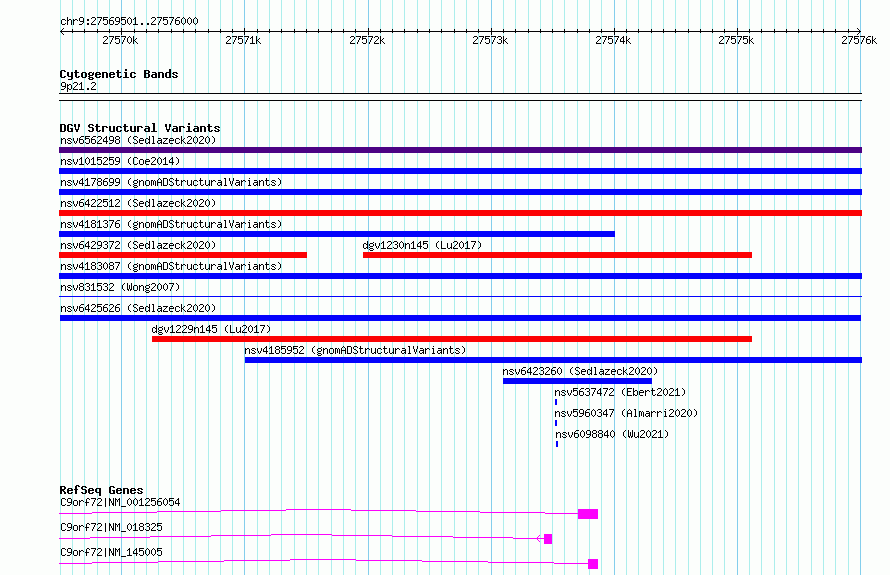The height and width of the screenshot is (575, 890).
Task: Click the DGV Structural Variants track title
Action: [140, 128]
